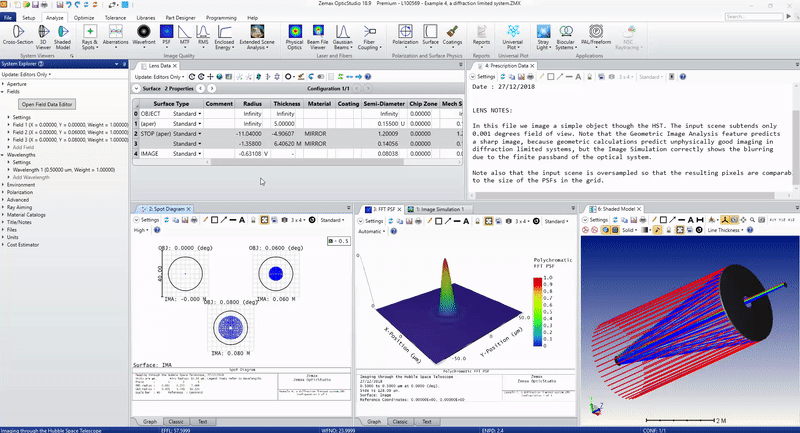Screen dimensions: 800x433
Task: Select Wavelength 1 entry in System Explorer
Action: tap(63, 170)
